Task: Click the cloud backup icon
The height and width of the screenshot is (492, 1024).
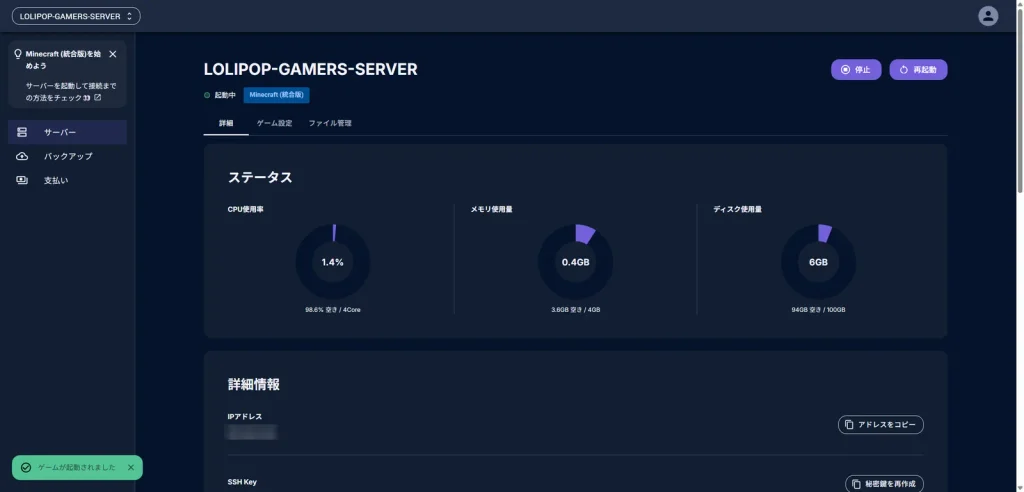Action: (x=22, y=156)
